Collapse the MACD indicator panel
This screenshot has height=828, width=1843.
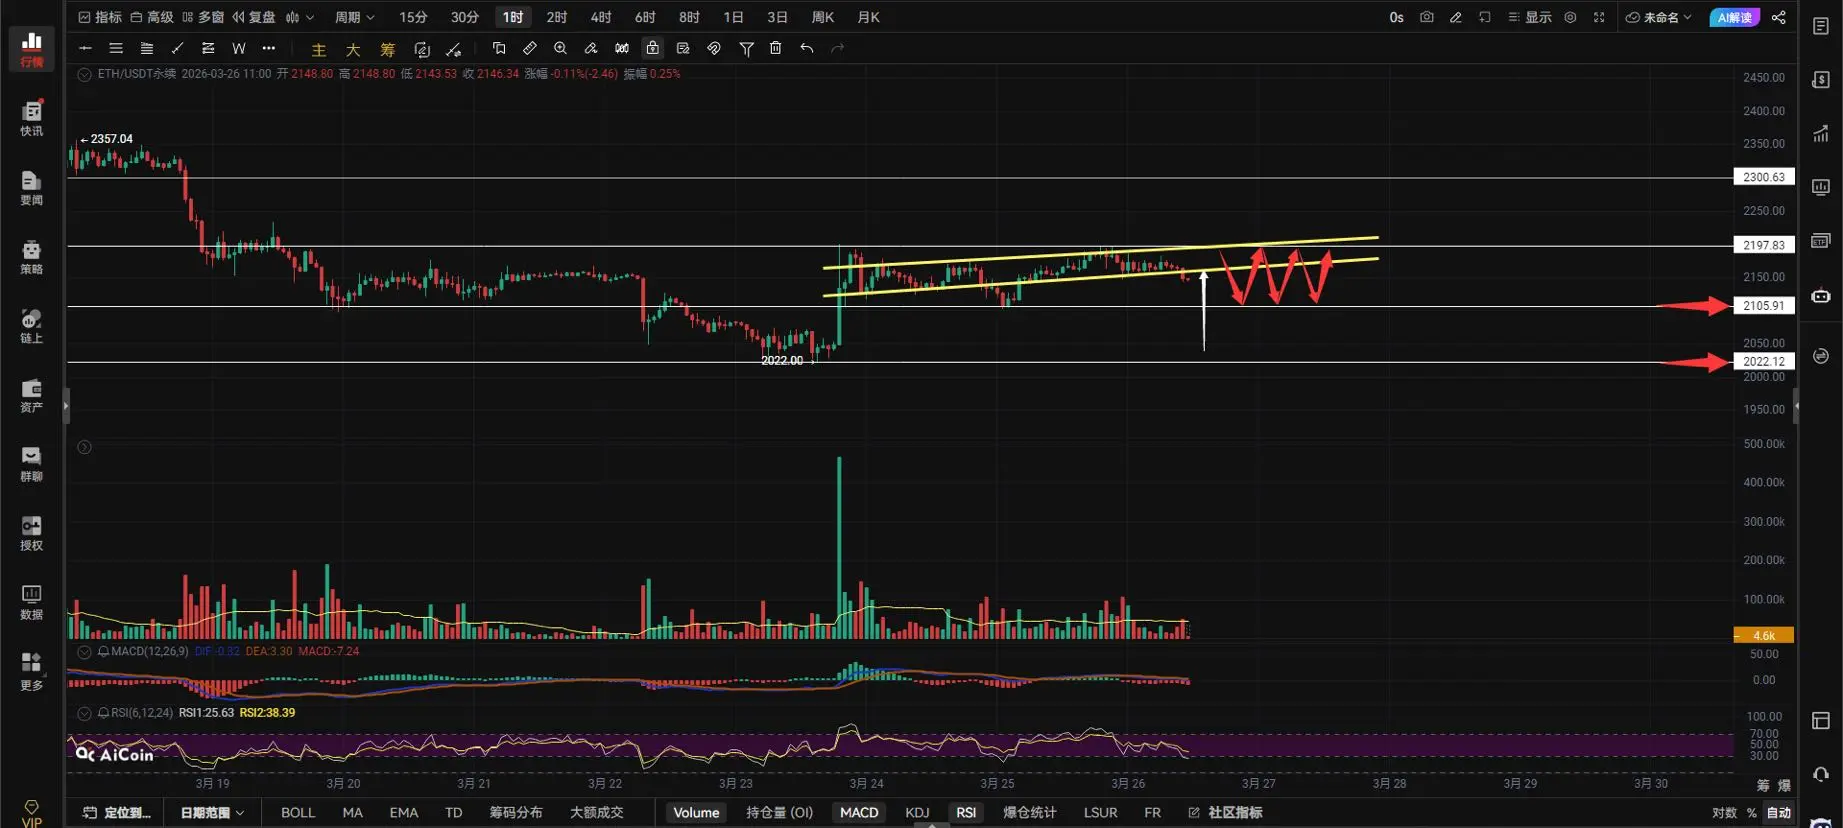85,652
